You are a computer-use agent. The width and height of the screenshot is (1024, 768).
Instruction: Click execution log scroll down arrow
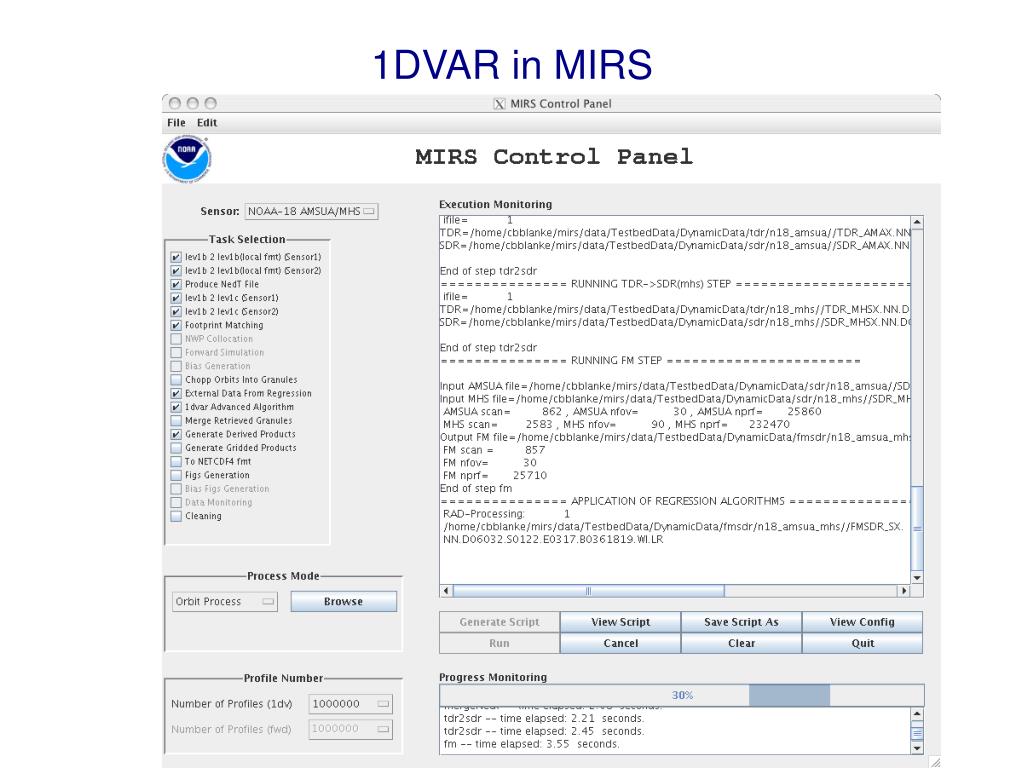917,578
